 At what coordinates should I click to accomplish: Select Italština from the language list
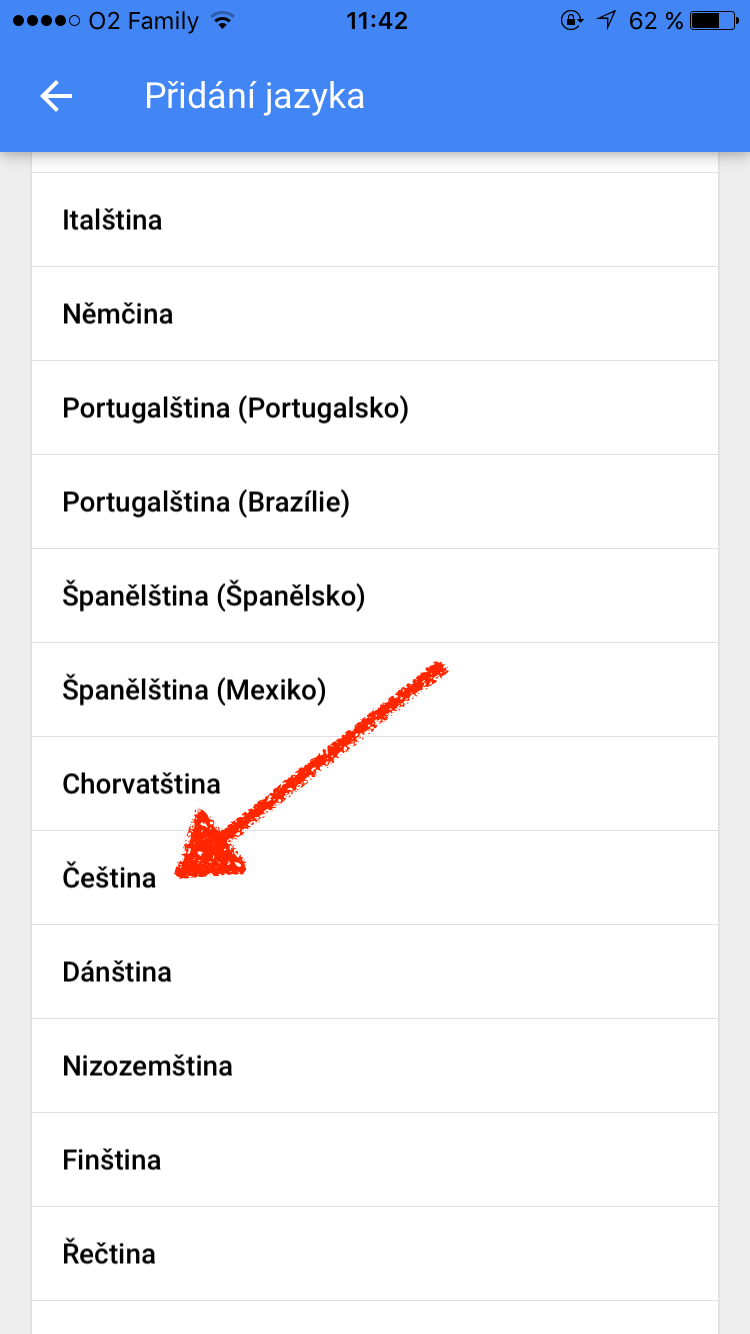pyautogui.click(x=112, y=220)
